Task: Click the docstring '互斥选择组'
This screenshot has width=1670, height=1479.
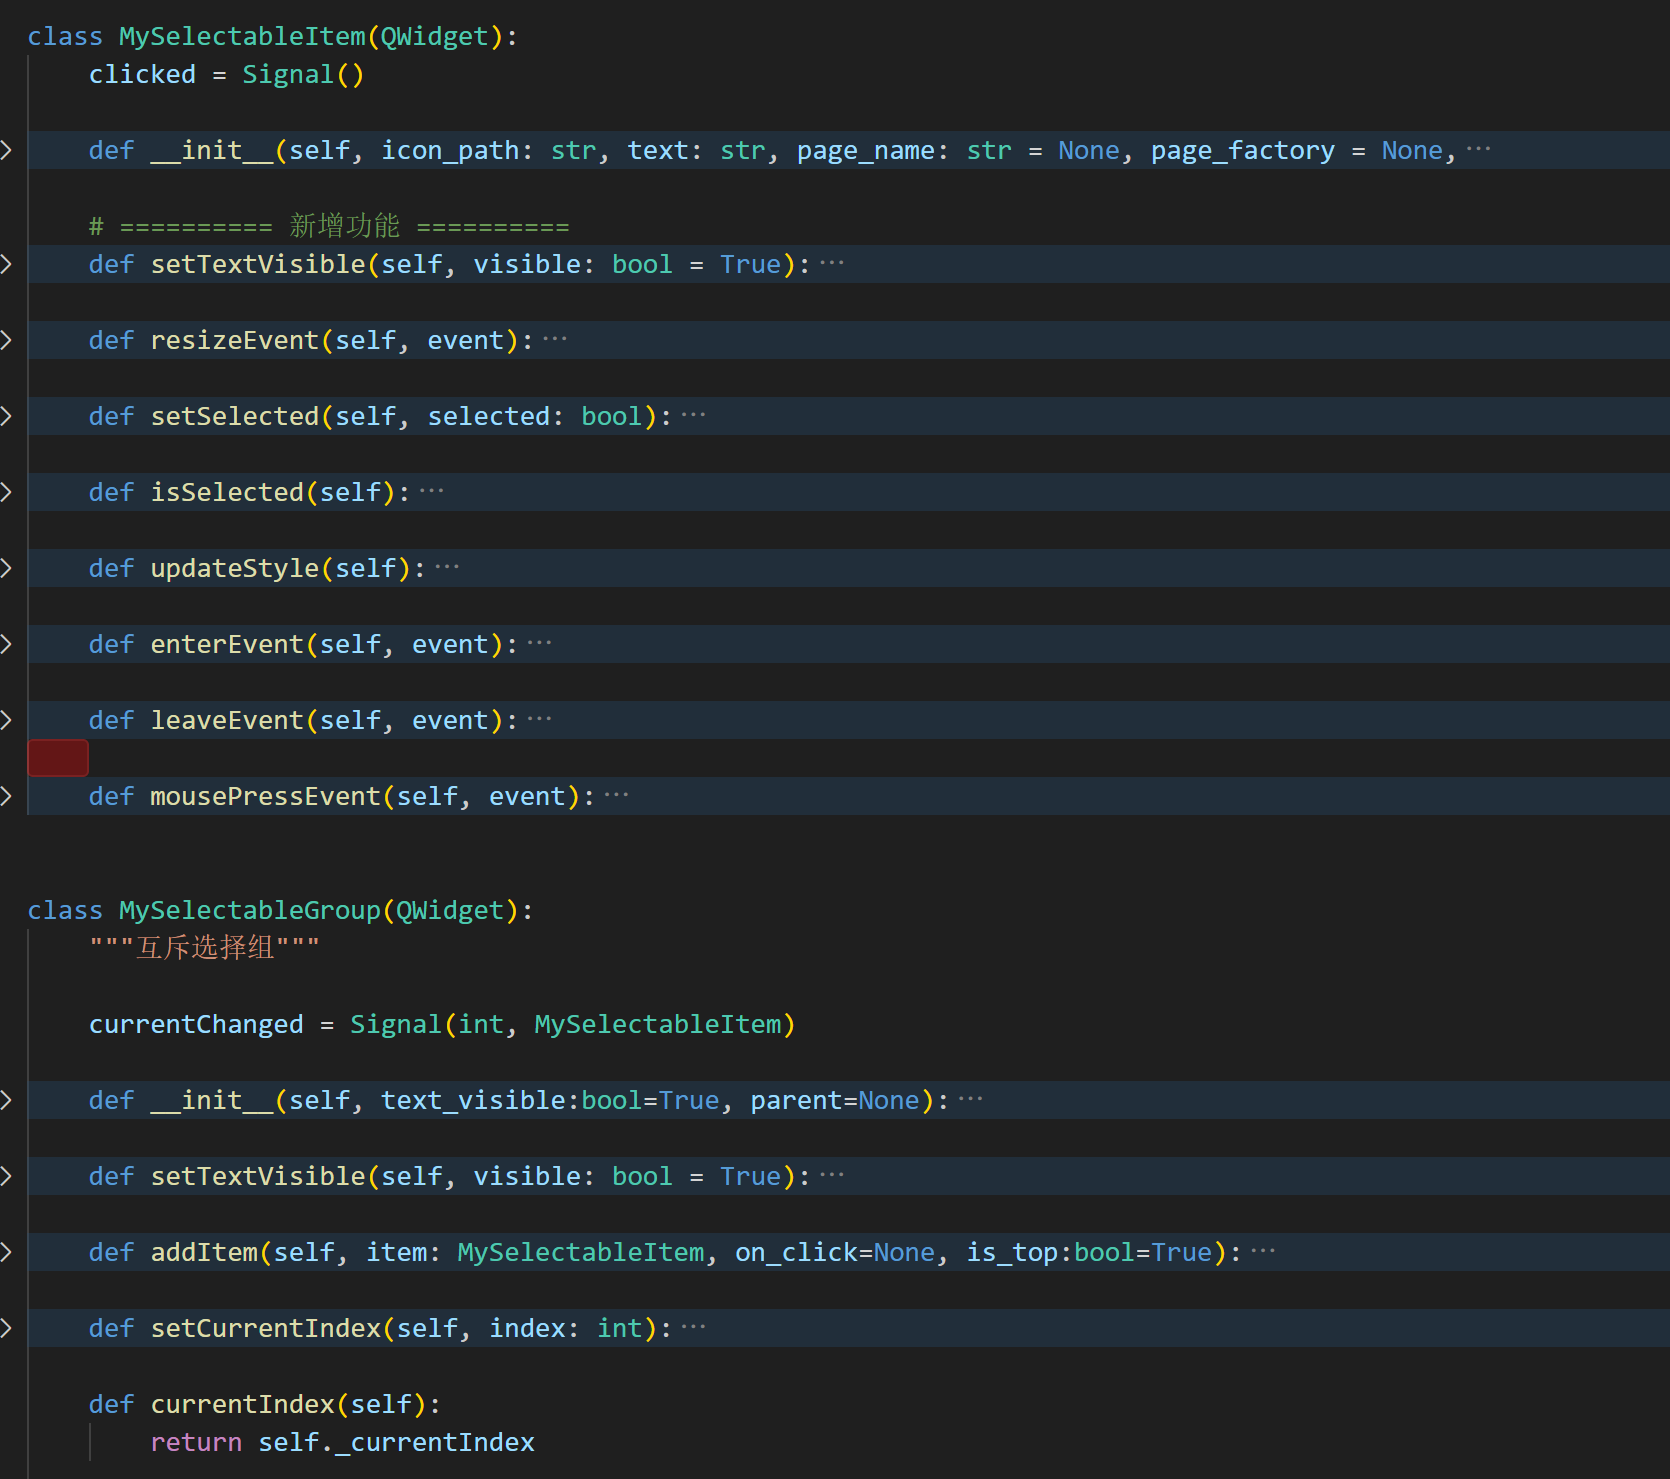Action: click(x=205, y=948)
